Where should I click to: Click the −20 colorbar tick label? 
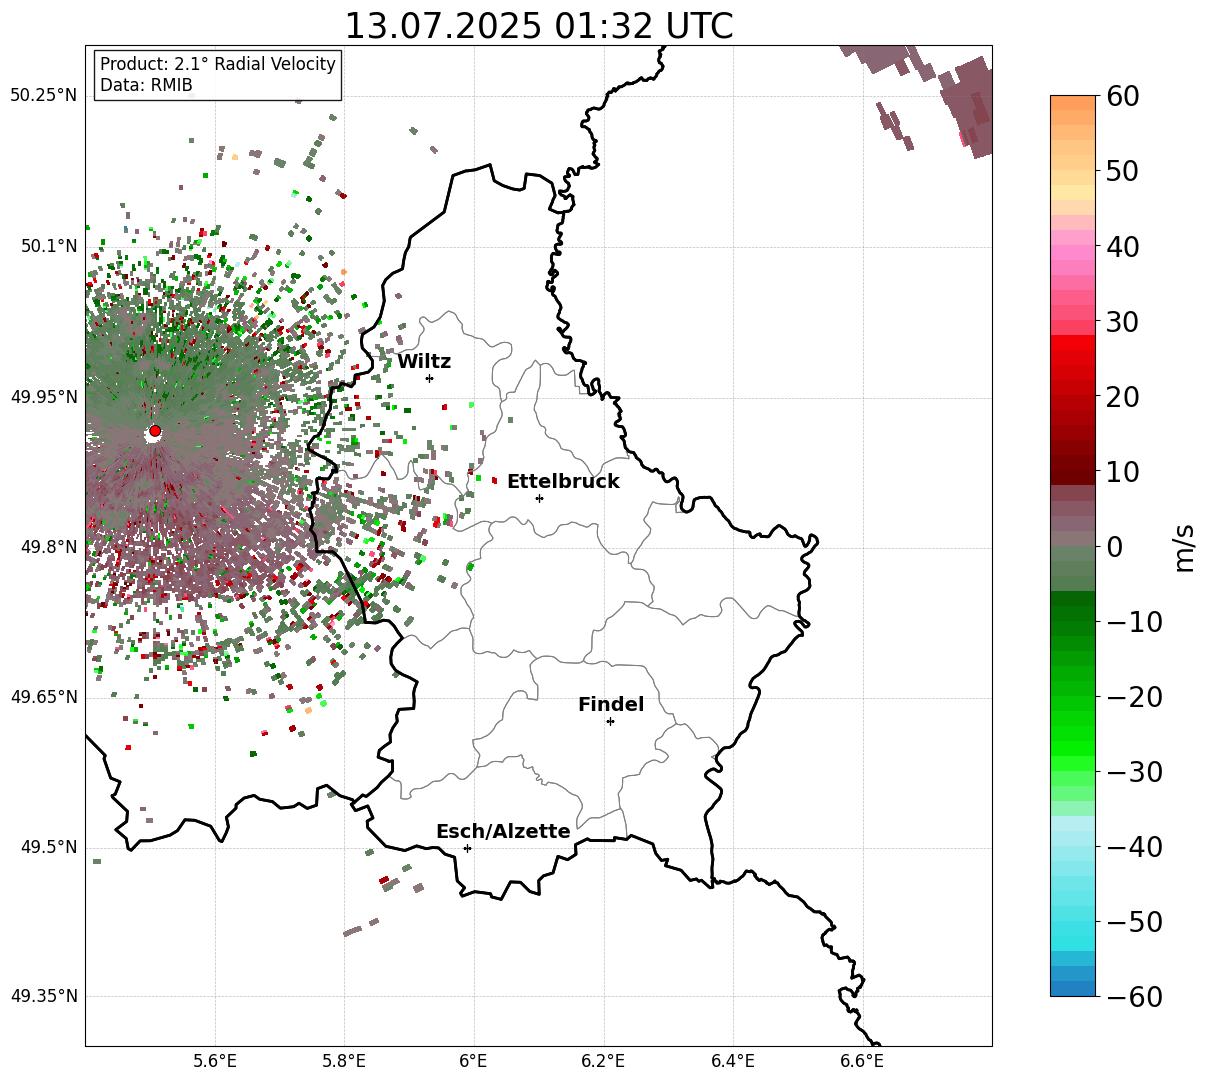[x=1134, y=697]
